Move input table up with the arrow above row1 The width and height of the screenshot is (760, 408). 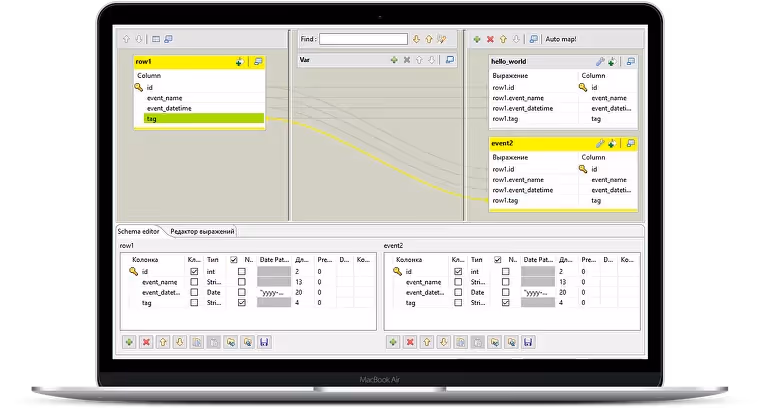pos(126,39)
